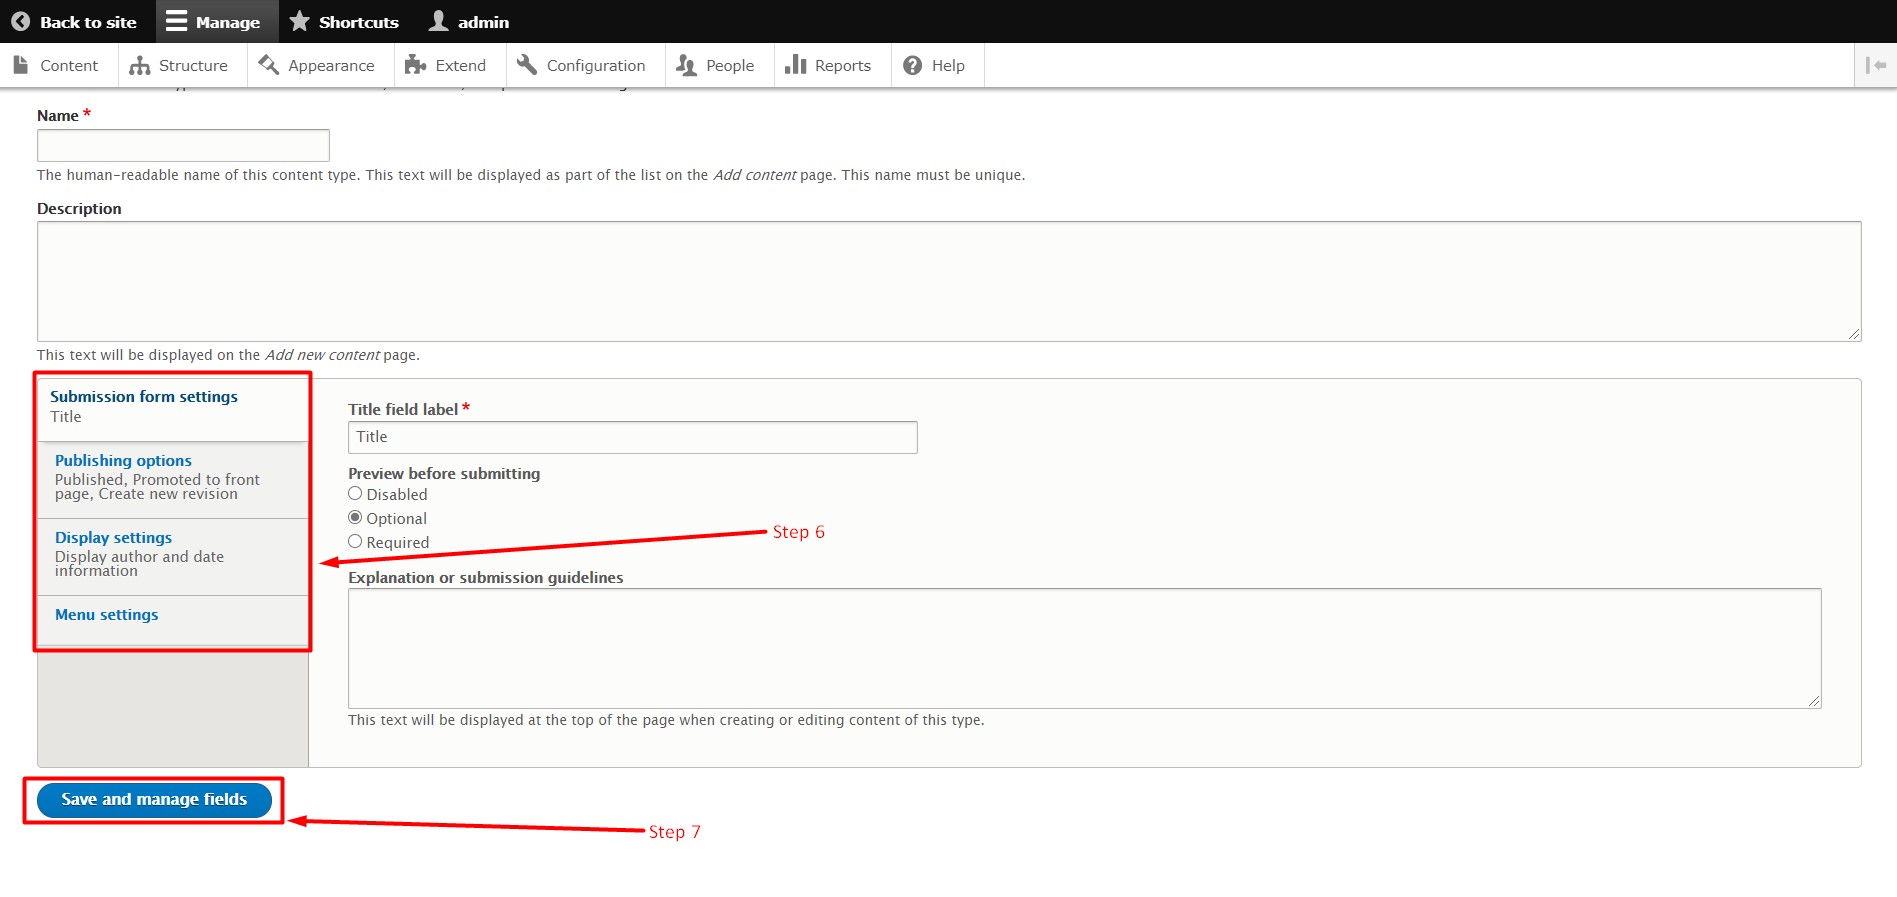Click Back to site link text
This screenshot has height=897, width=1897.
[88, 22]
